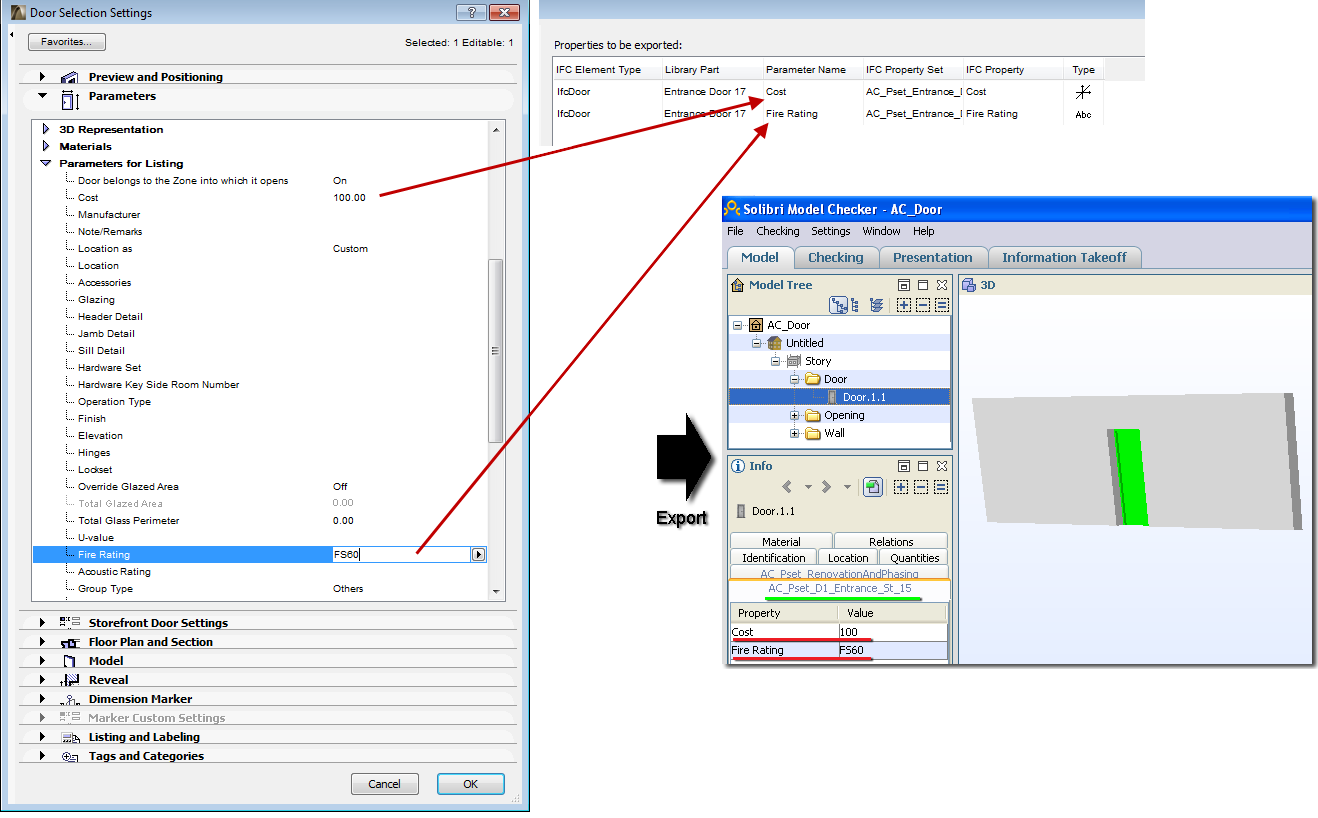Open the Window menu in Solibri
The image size is (1318, 818).
pos(881,231)
